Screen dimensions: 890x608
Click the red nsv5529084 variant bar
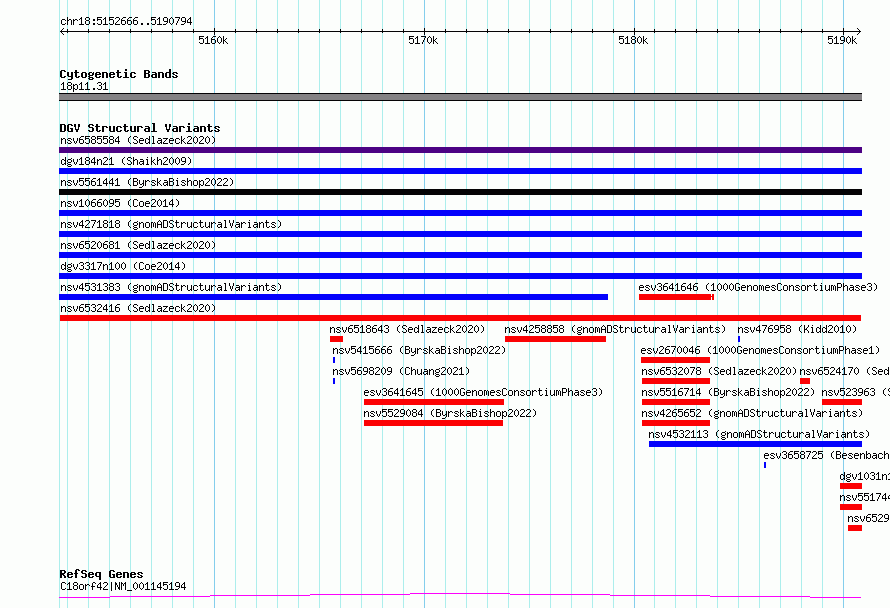[433, 423]
